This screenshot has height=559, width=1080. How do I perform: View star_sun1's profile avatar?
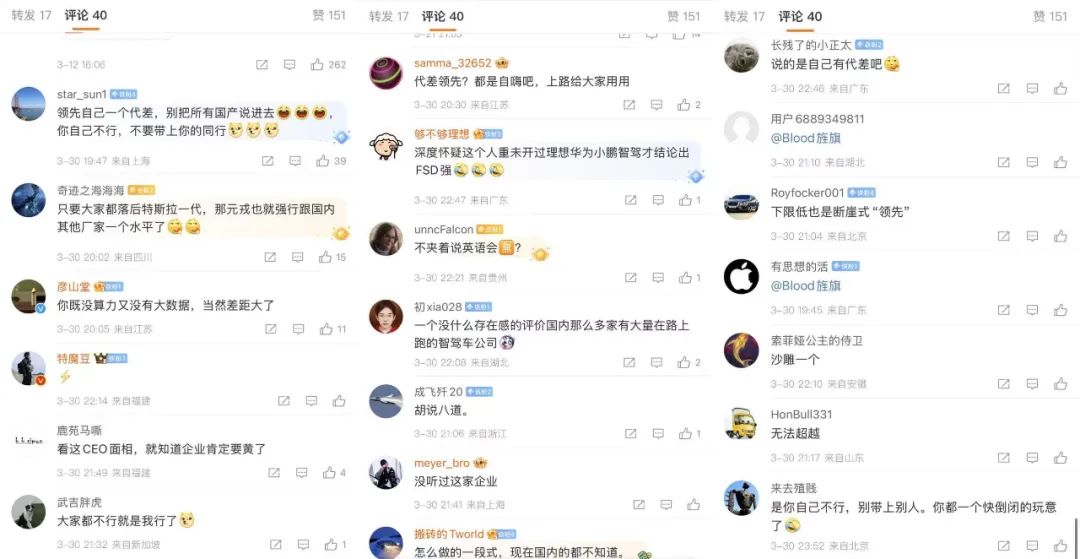click(29, 104)
